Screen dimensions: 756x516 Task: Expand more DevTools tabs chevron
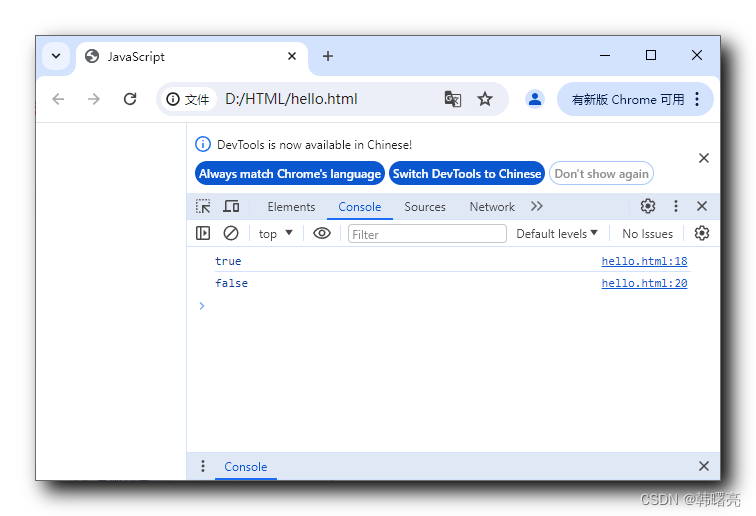(537, 206)
